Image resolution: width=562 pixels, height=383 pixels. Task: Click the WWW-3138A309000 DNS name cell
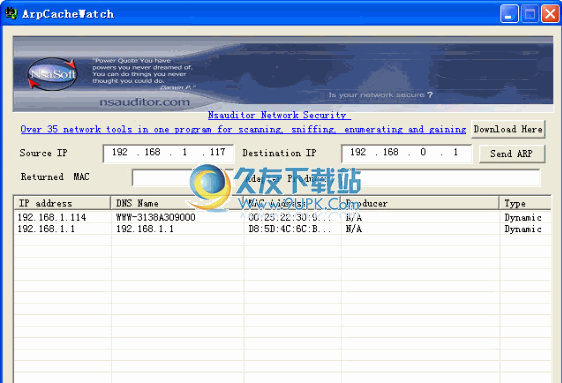coord(156,217)
